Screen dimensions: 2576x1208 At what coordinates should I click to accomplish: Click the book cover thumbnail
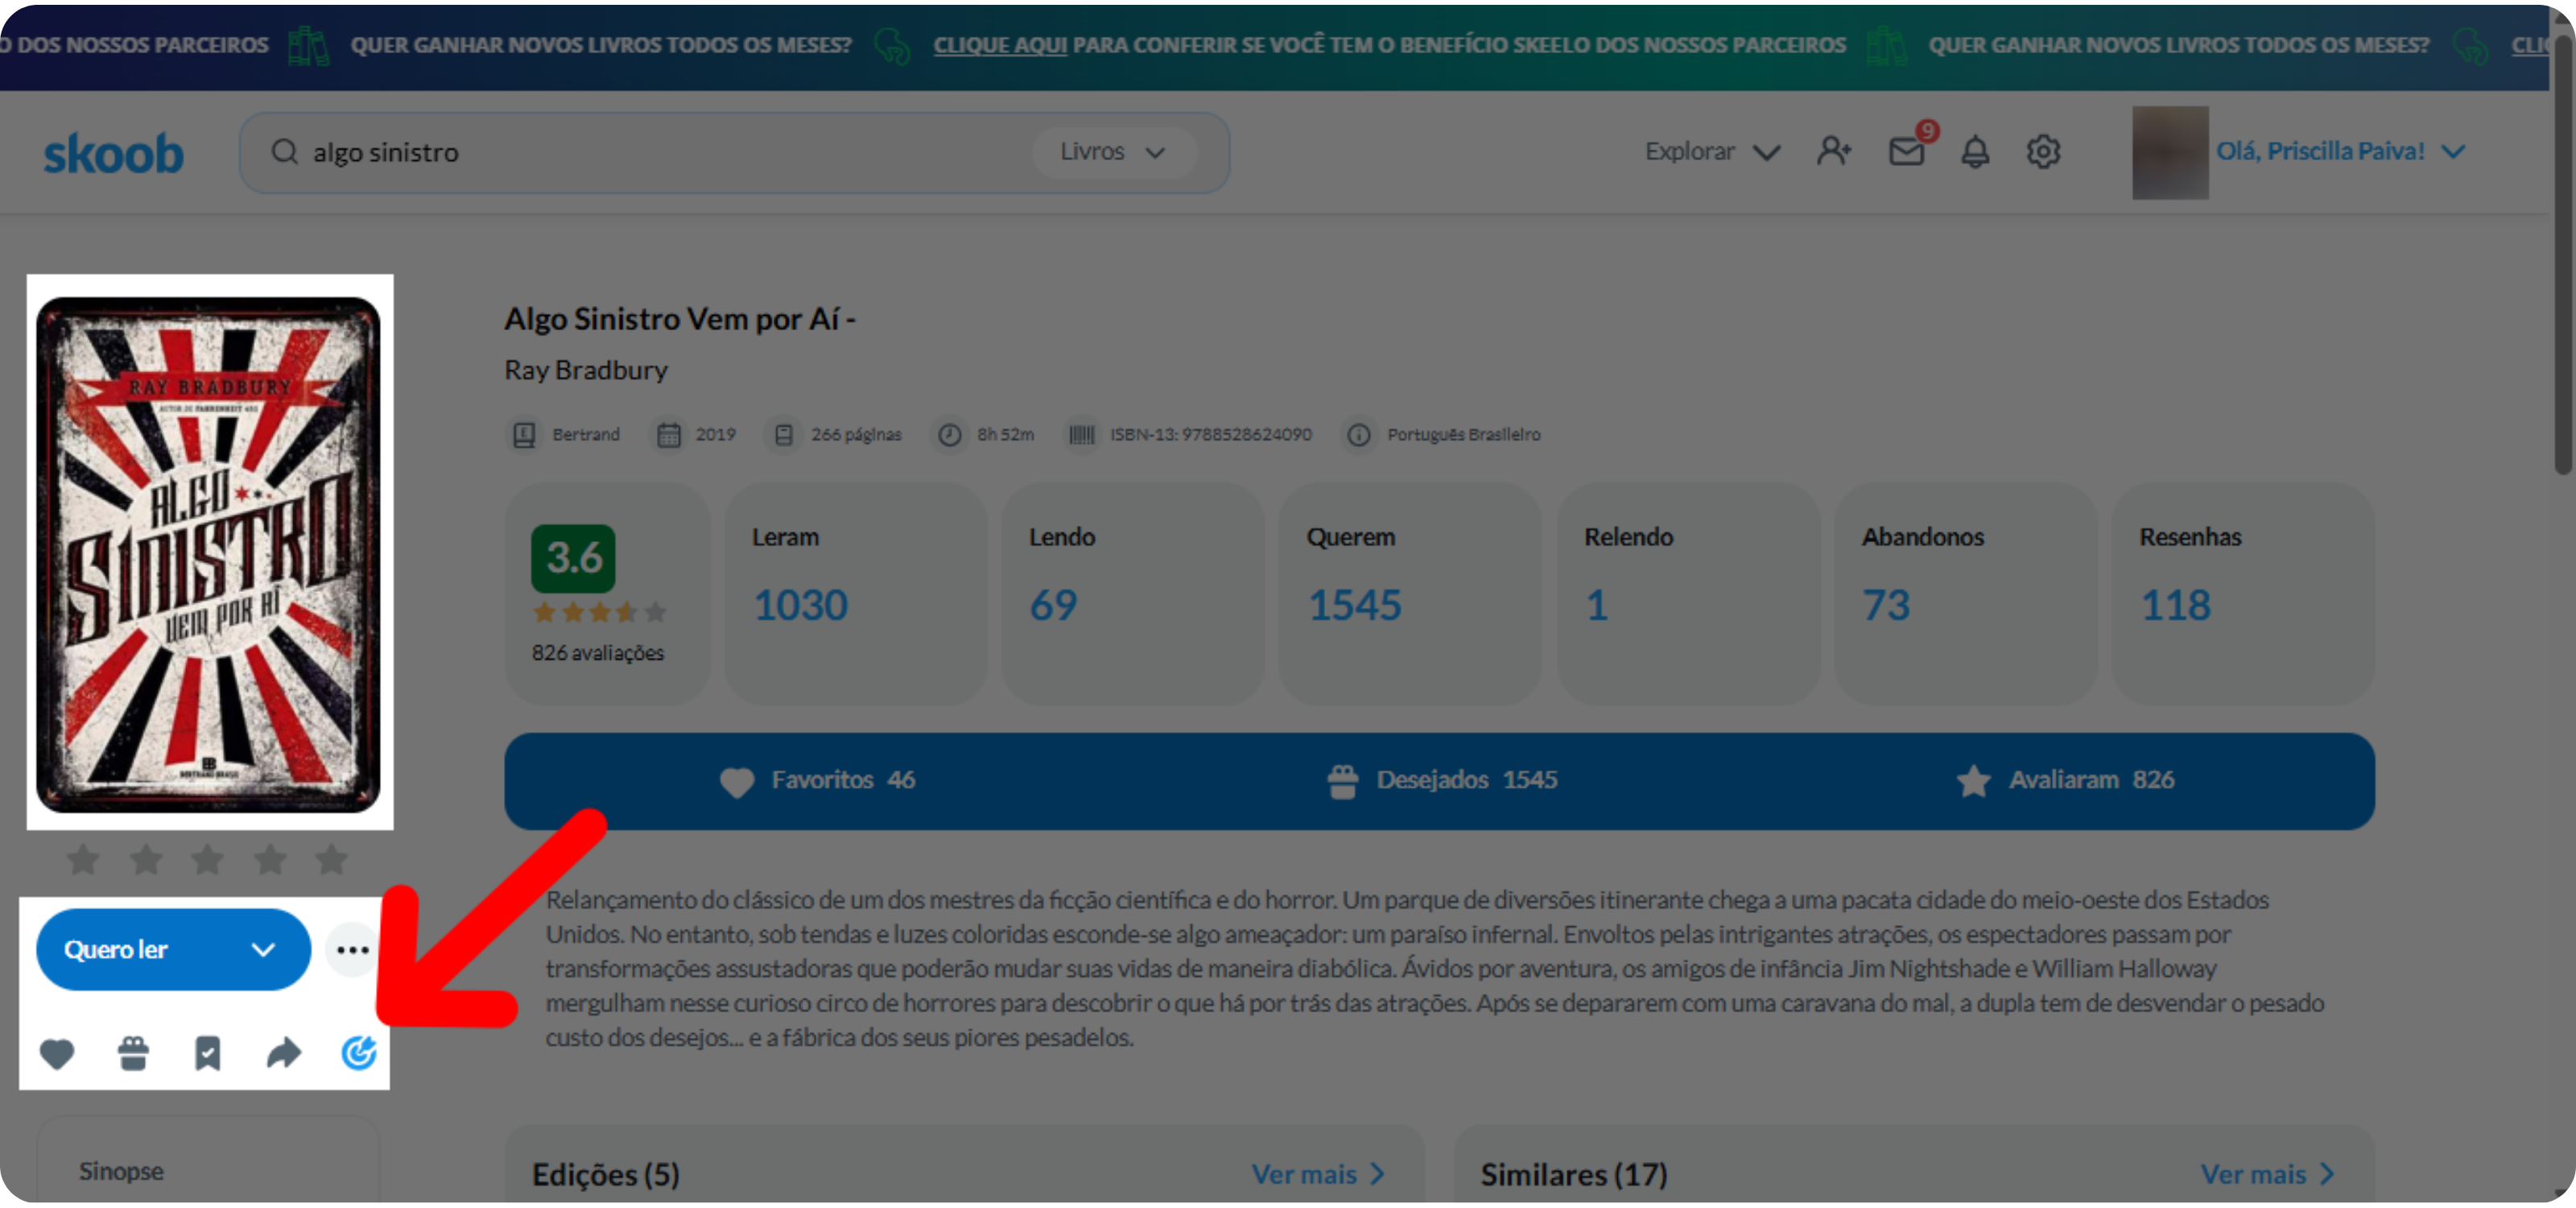pos(209,553)
